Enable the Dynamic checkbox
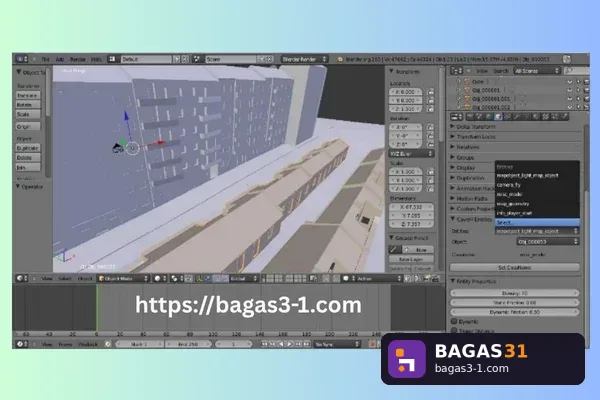Screen dimensions: 600x400 (454, 321)
